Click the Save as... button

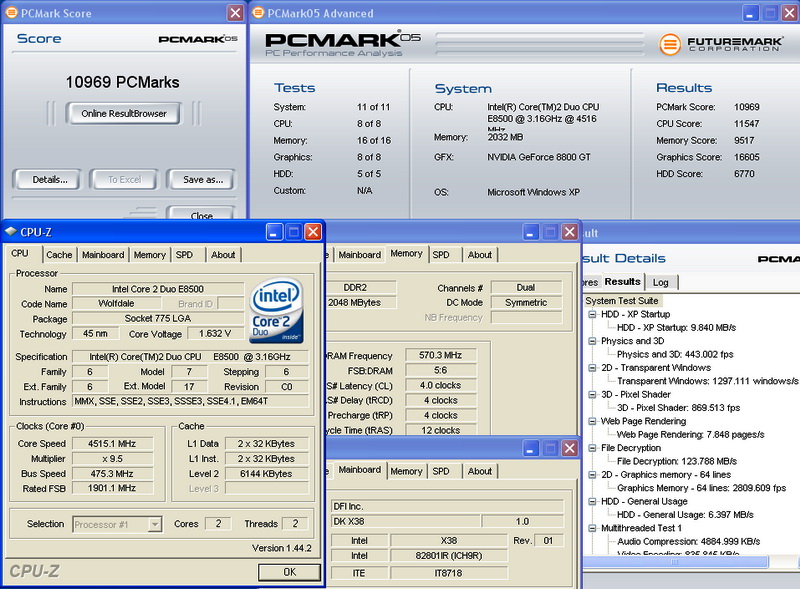(203, 180)
